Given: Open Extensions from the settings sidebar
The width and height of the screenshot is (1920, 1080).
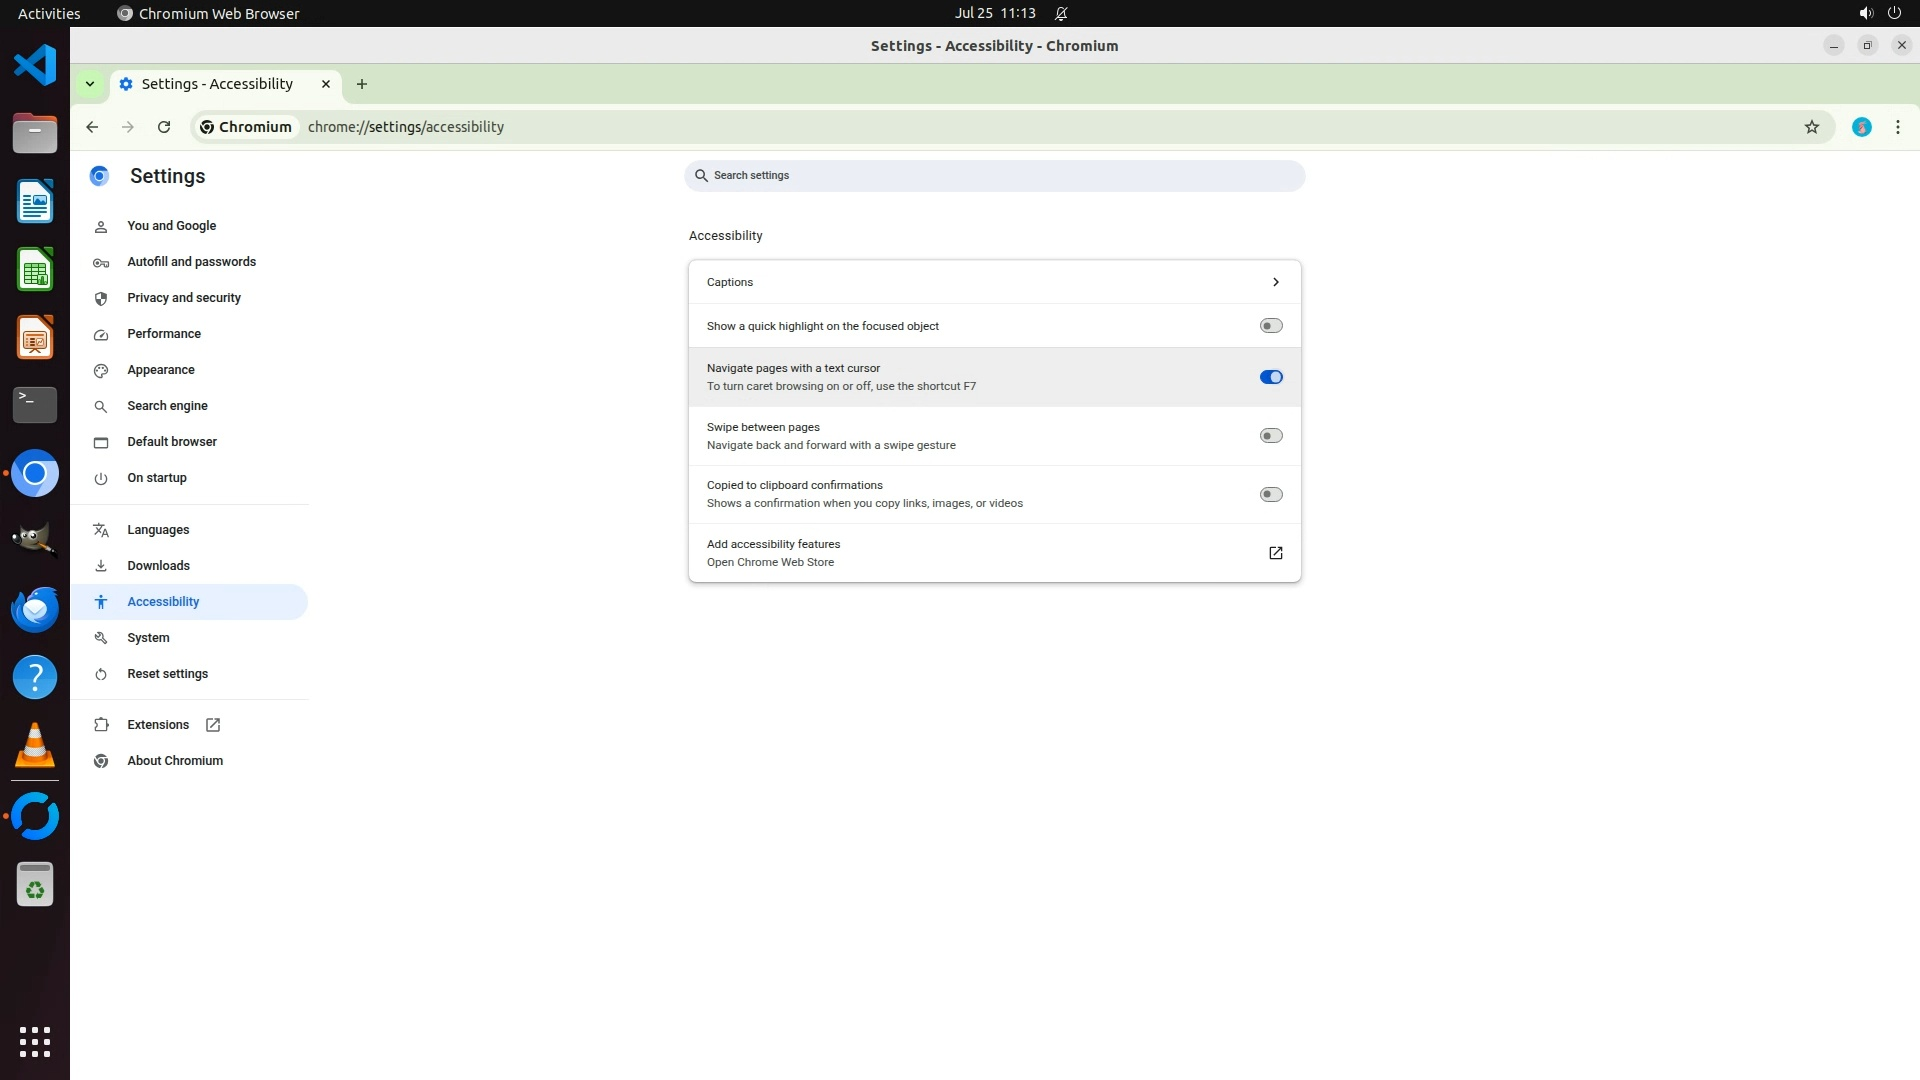Looking at the screenshot, I should click(158, 725).
